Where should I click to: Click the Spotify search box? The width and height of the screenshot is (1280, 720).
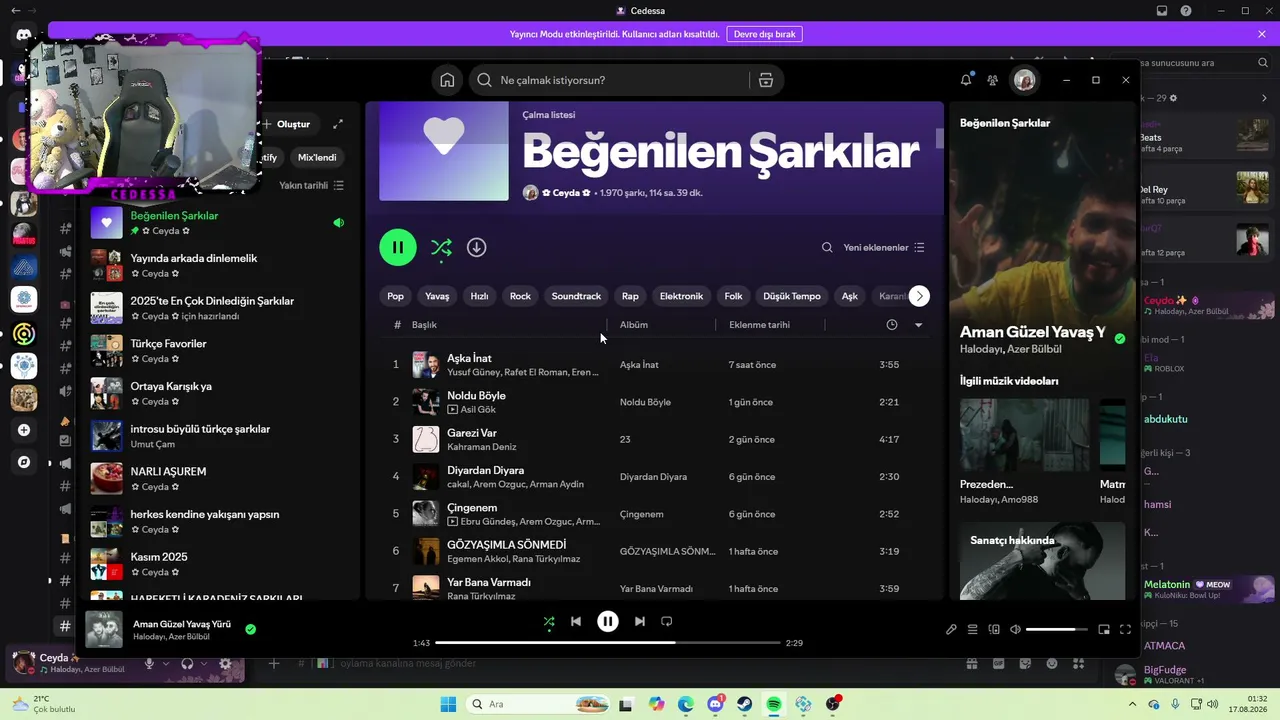pos(608,80)
